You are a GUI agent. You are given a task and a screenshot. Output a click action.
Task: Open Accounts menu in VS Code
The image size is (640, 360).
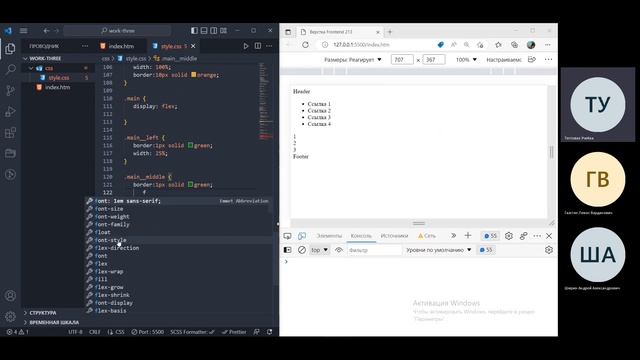[x=10, y=296]
